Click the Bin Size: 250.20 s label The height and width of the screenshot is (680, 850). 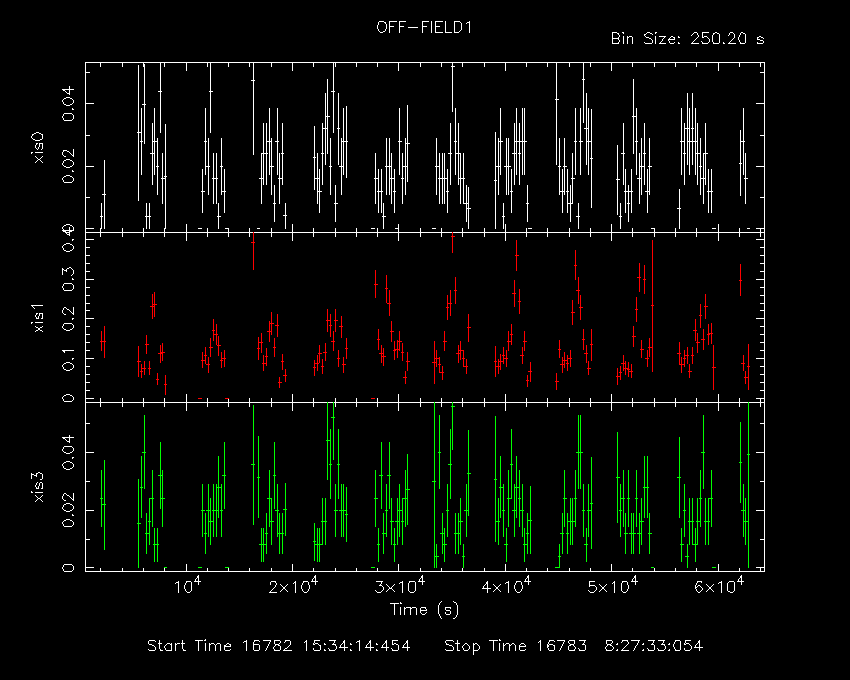(687, 39)
